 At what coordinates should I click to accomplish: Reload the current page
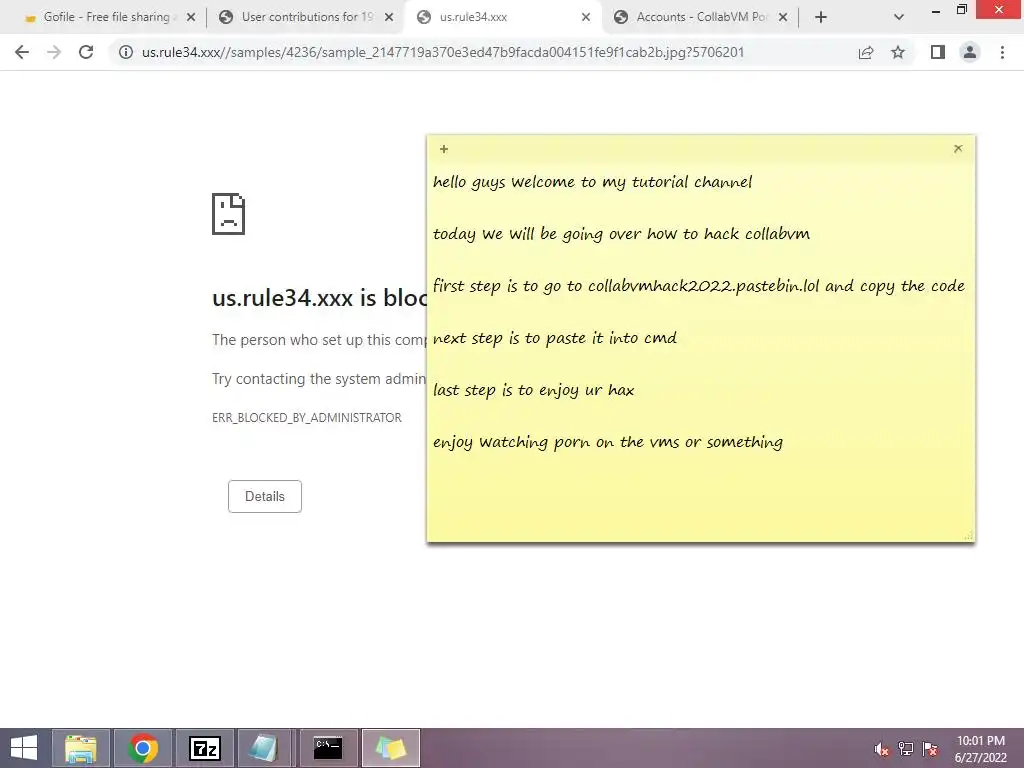point(86,52)
